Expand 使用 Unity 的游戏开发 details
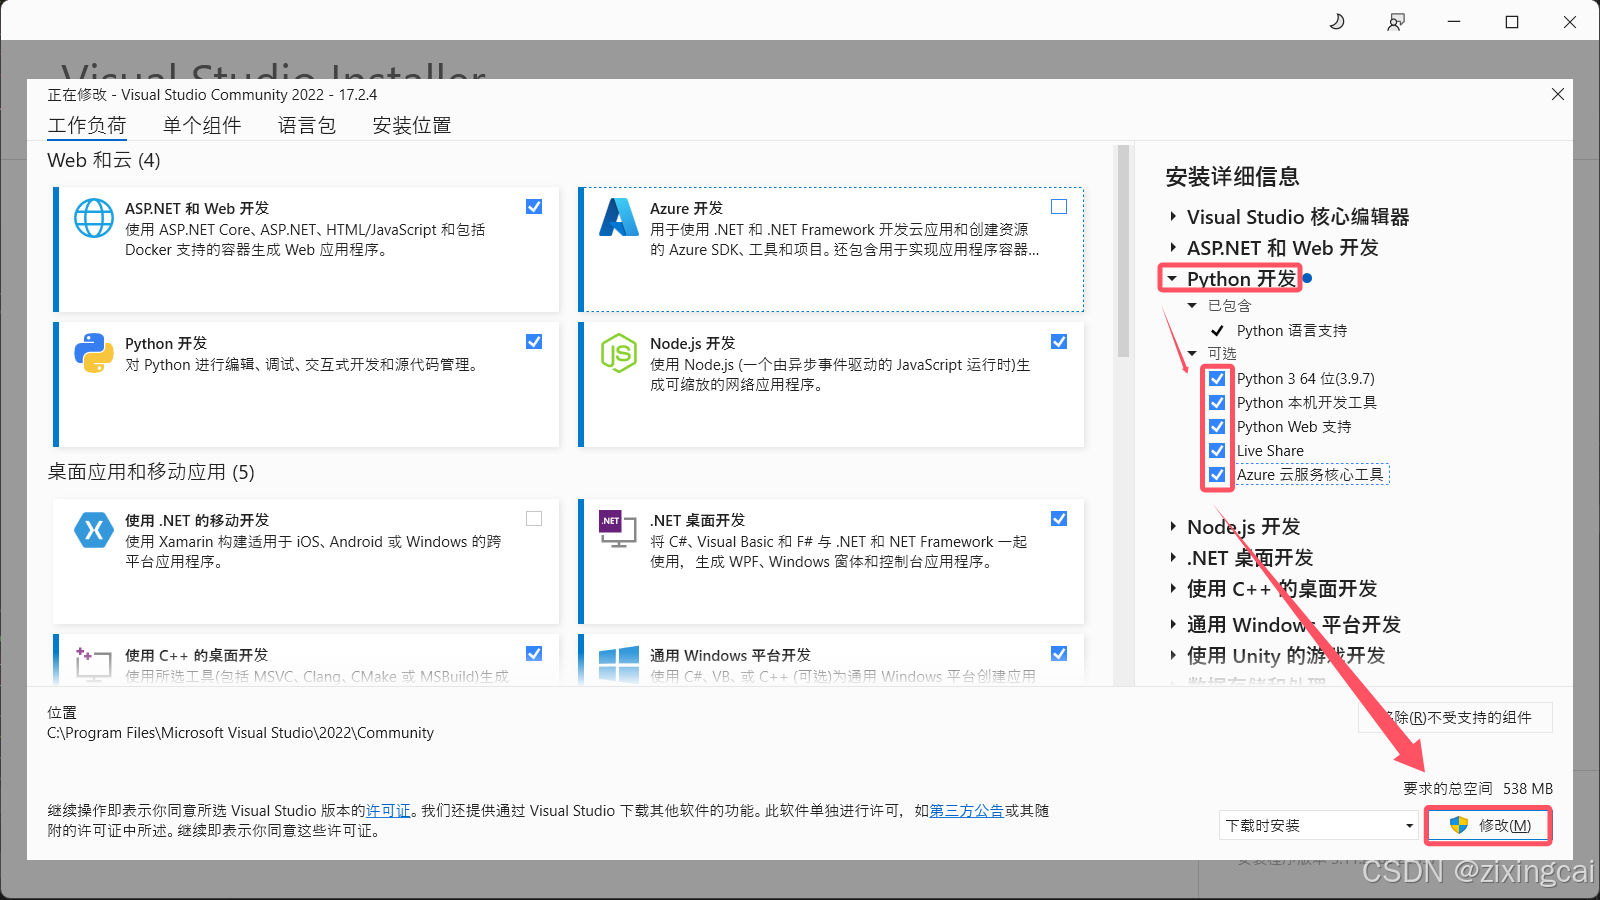 pos(1173,656)
